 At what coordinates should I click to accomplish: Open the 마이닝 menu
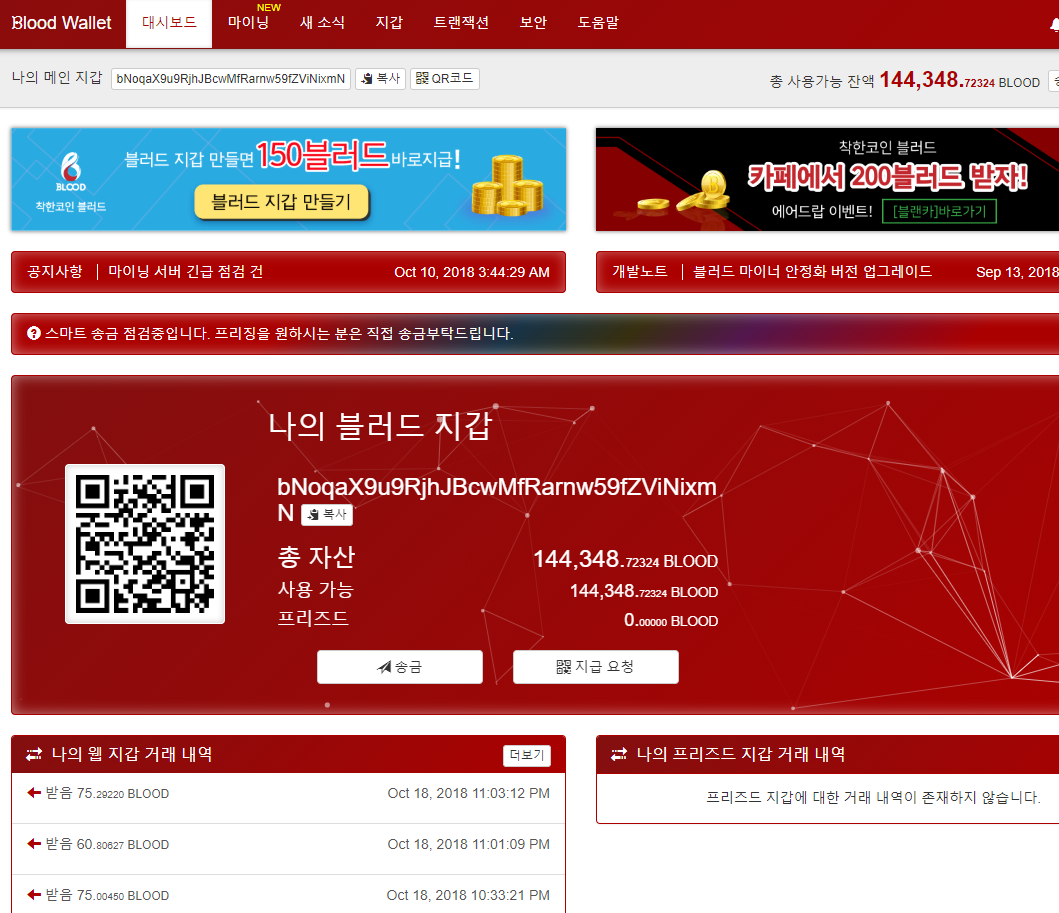click(x=249, y=23)
